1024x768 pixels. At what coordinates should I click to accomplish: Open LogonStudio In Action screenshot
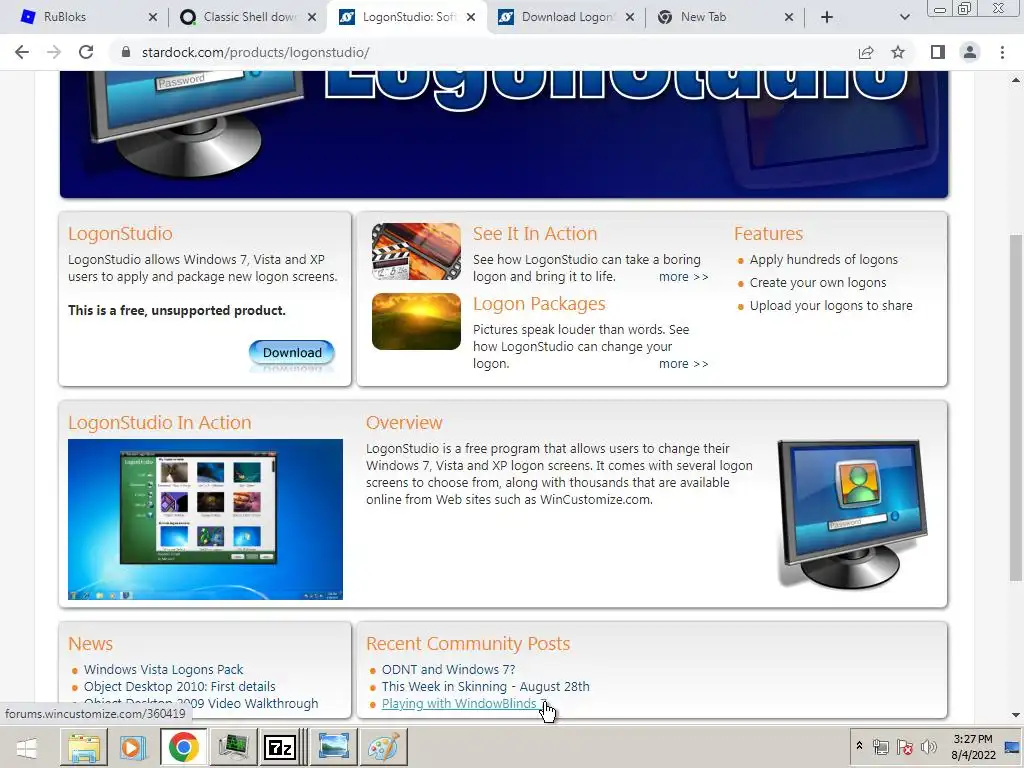click(x=205, y=519)
